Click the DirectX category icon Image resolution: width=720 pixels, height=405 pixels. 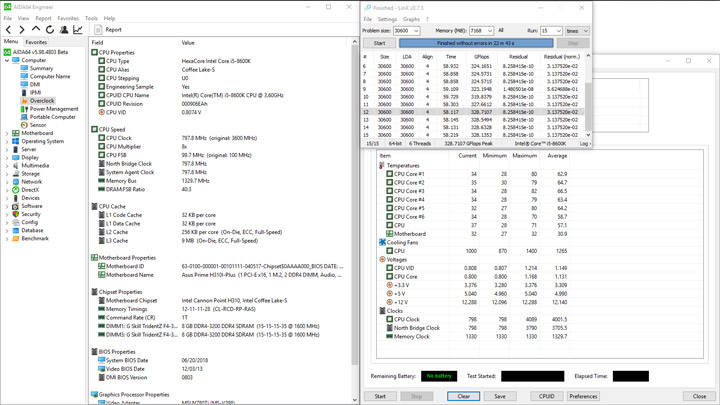[x=16, y=190]
